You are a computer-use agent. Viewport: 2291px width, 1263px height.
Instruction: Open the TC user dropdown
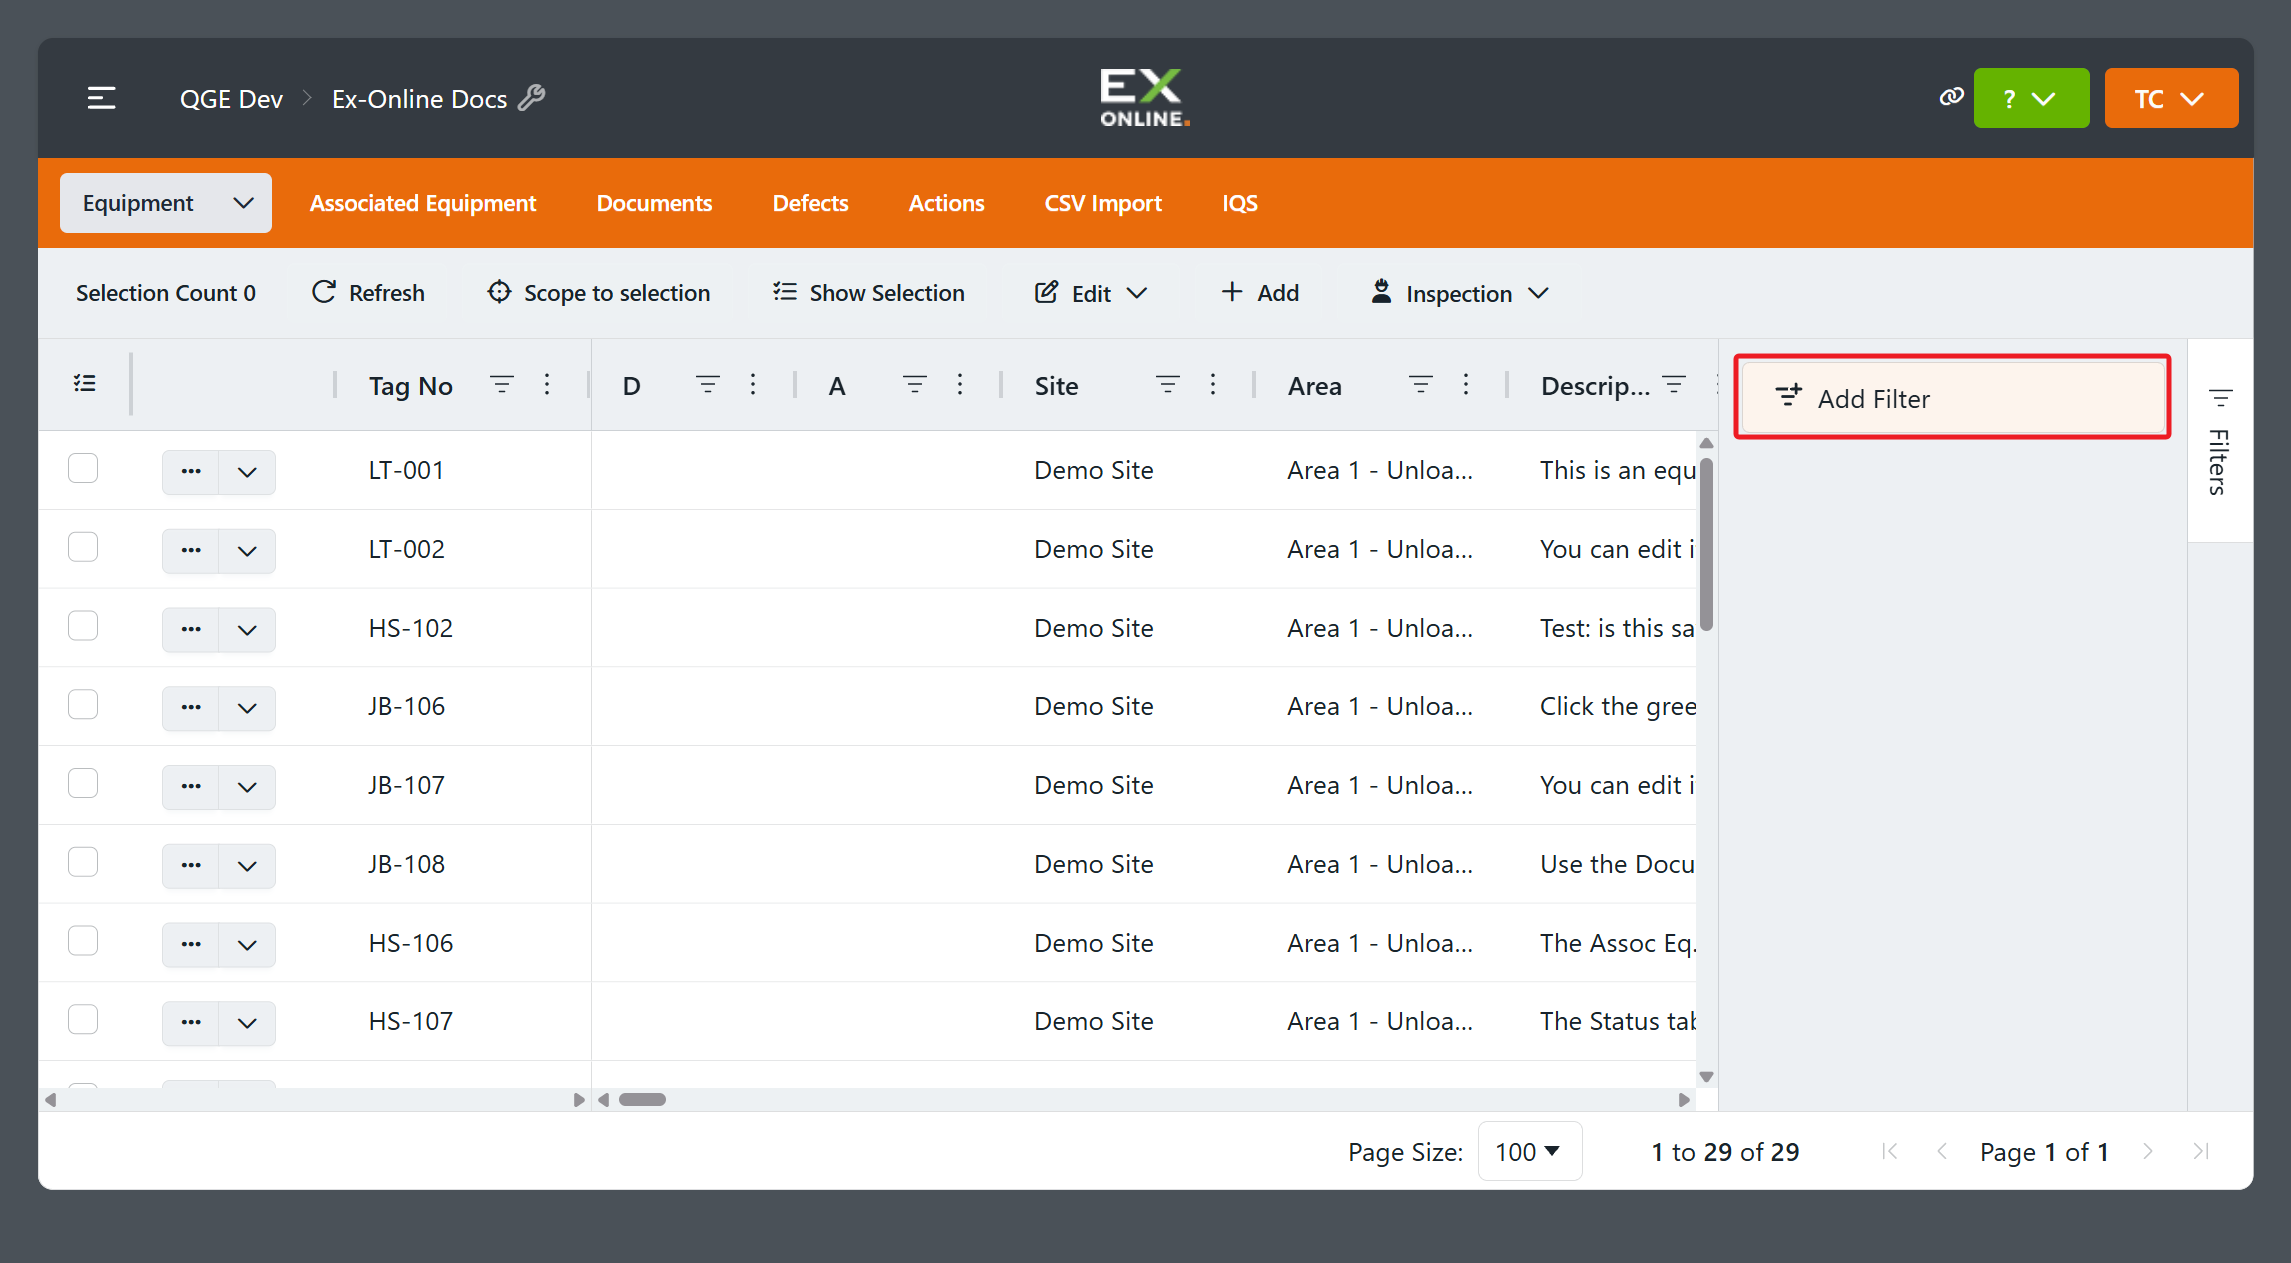coord(2171,98)
